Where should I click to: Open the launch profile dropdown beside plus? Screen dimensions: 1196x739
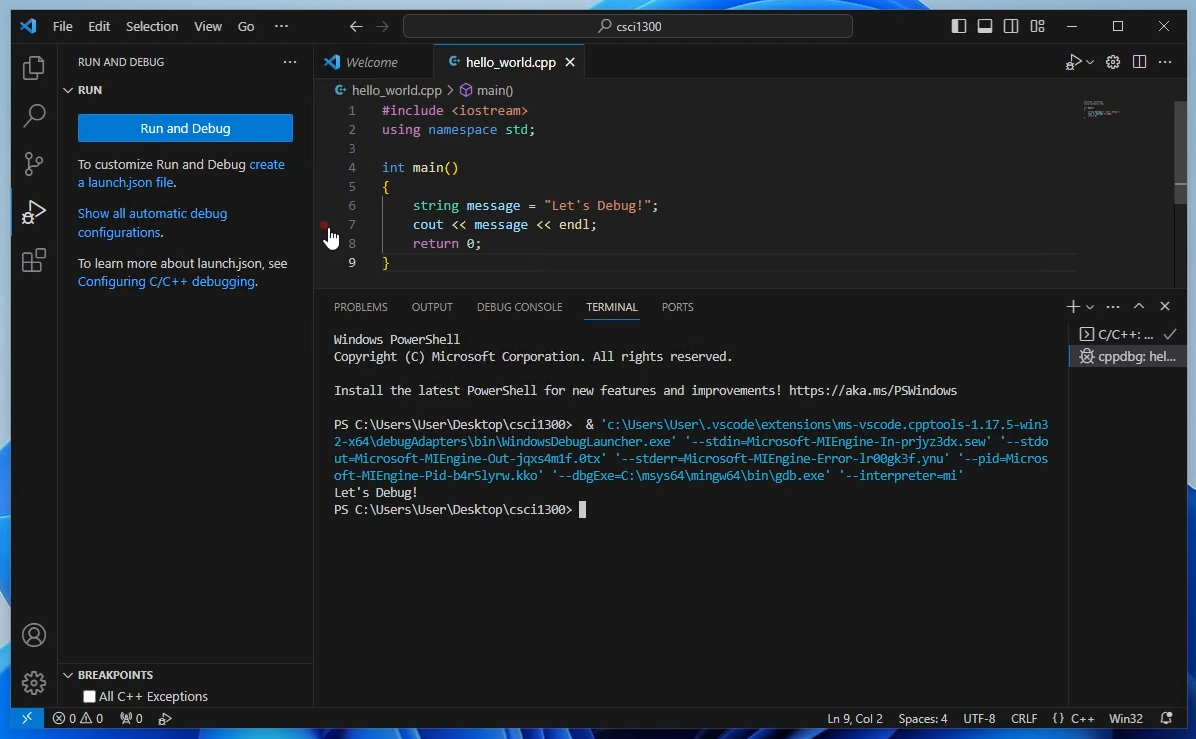click(x=1090, y=307)
